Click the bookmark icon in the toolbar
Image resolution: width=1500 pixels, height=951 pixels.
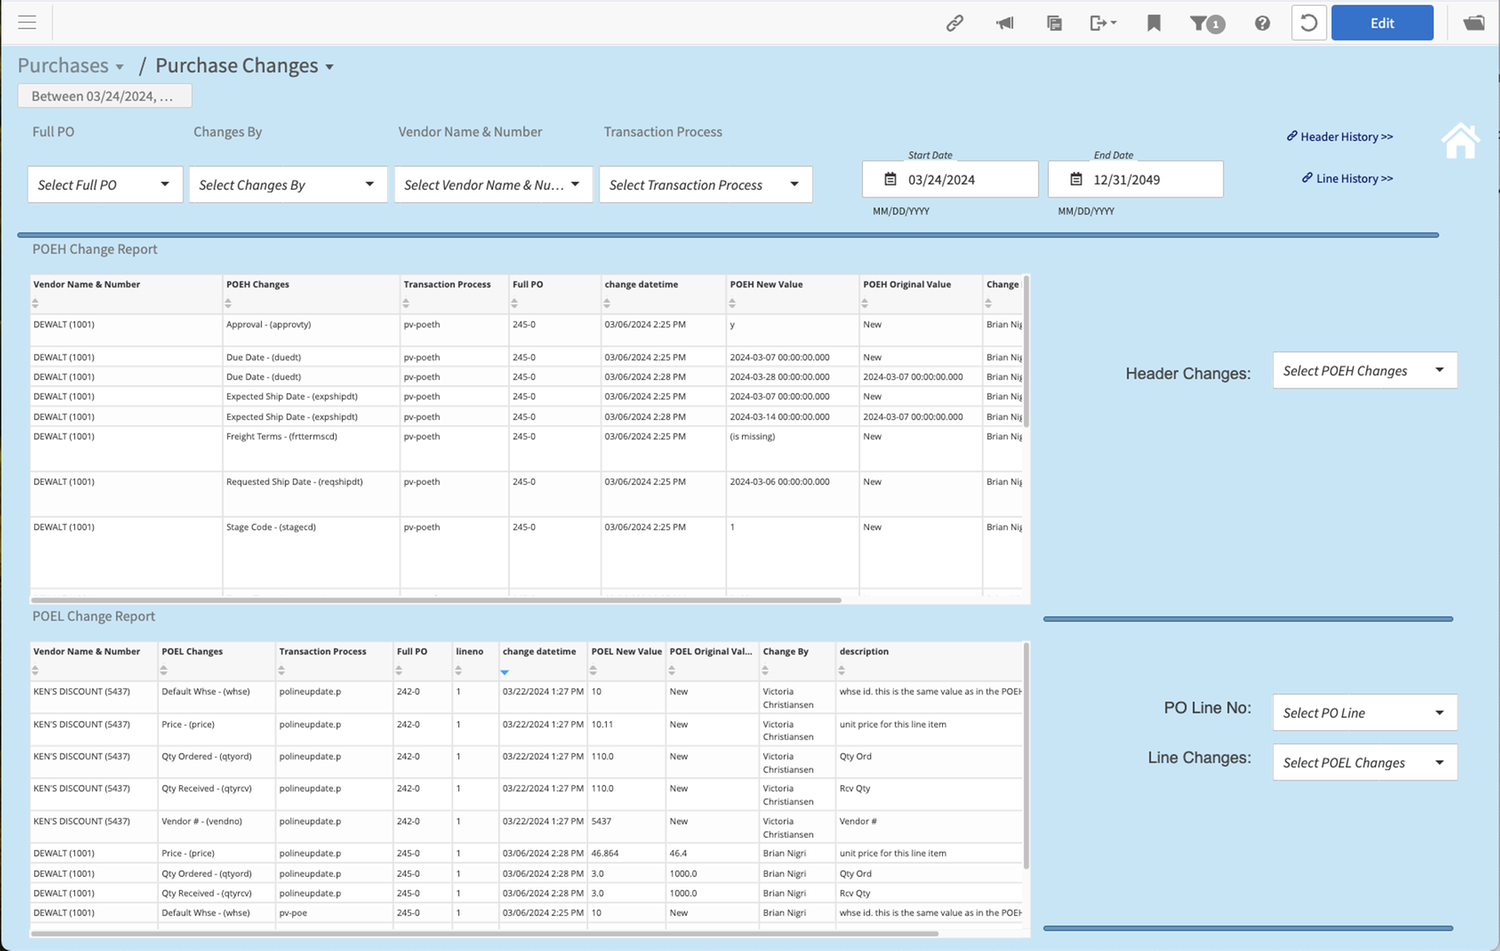pyautogui.click(x=1154, y=22)
